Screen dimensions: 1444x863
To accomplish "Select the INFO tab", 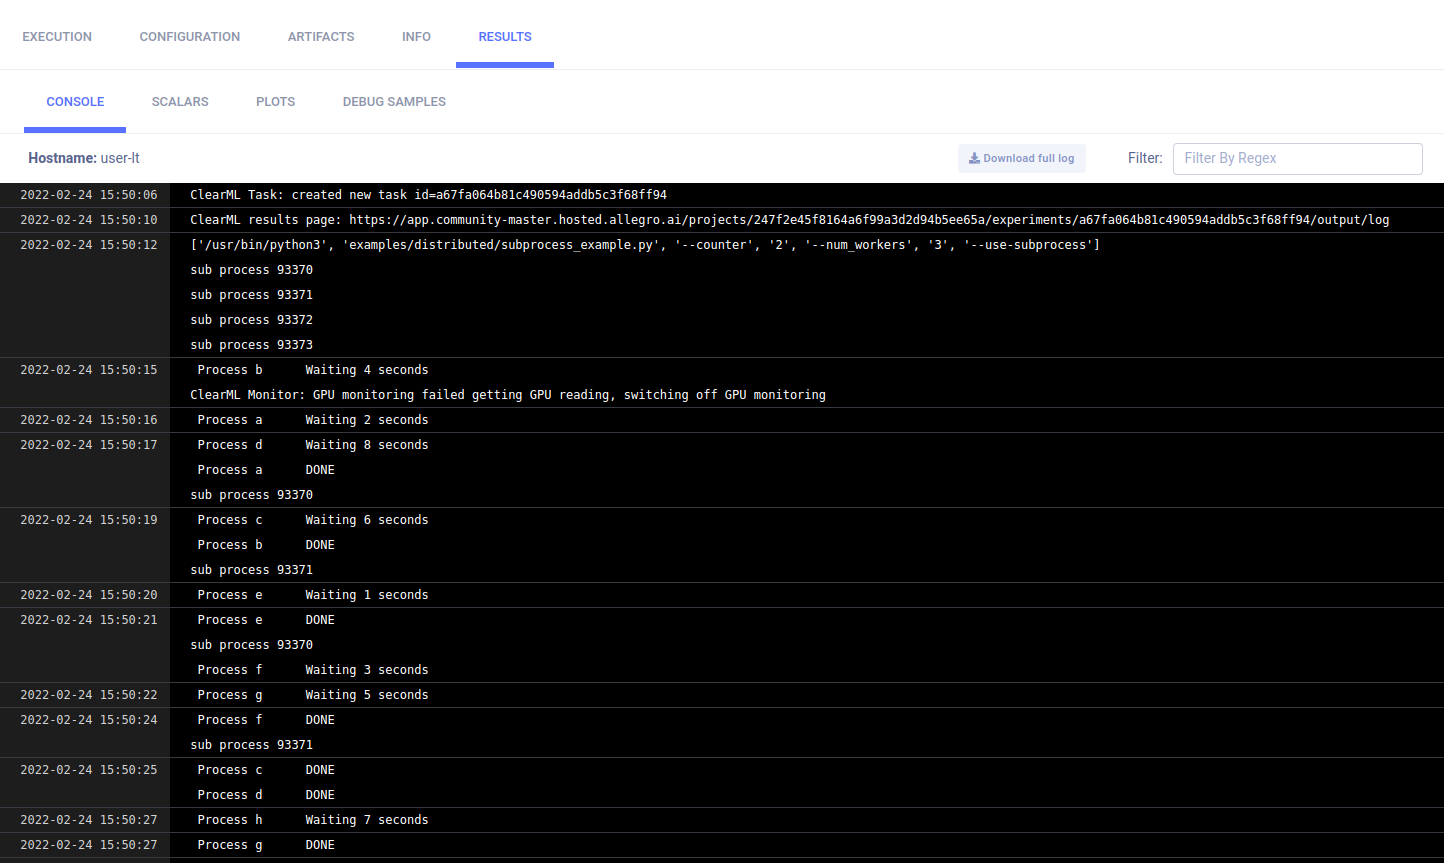I will [416, 37].
